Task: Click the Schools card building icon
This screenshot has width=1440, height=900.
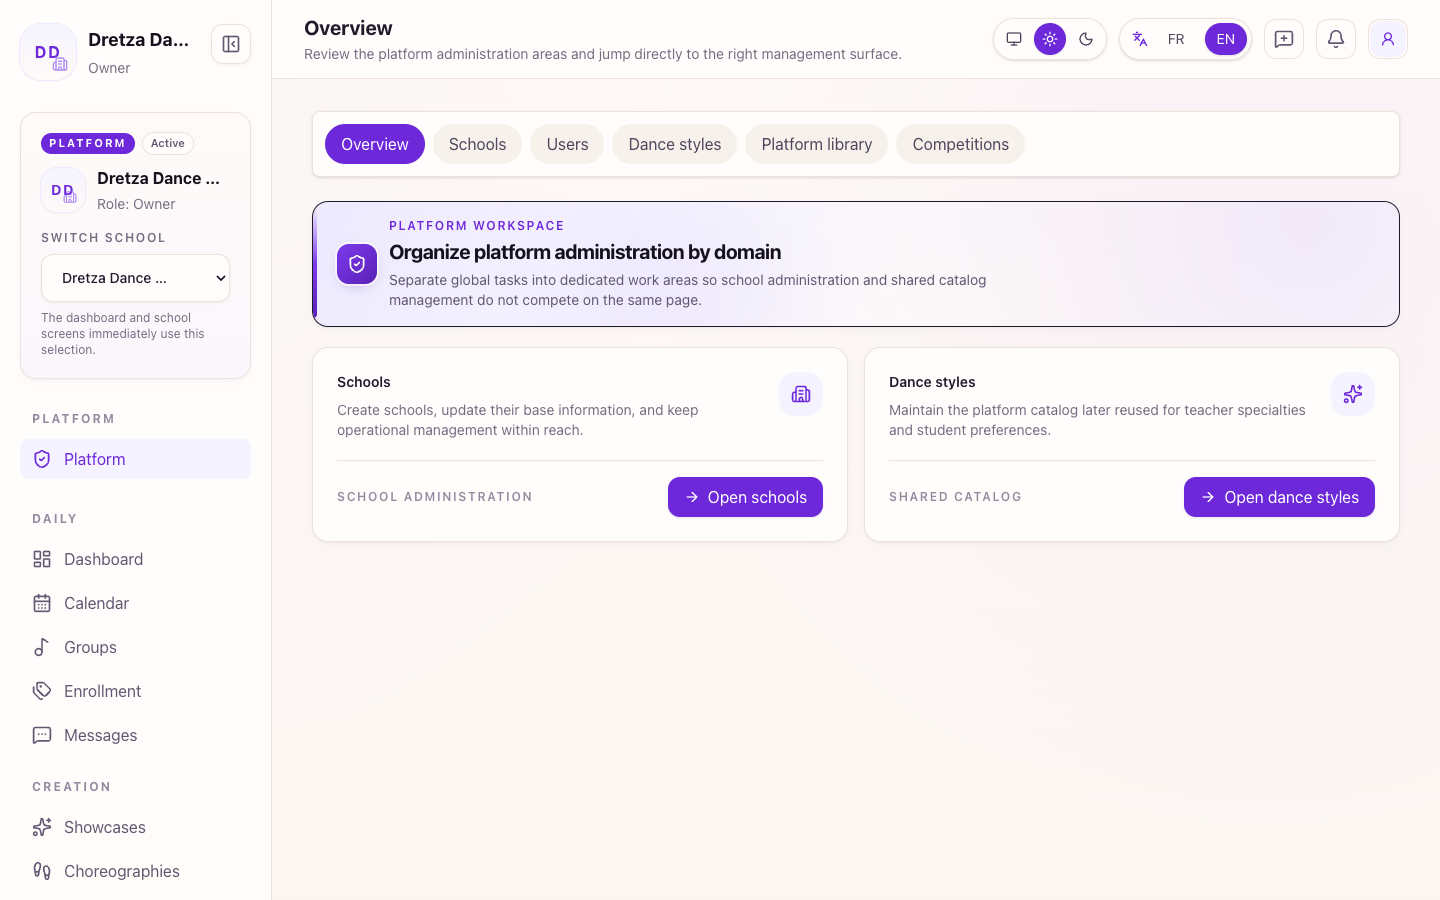Action: coord(801,394)
